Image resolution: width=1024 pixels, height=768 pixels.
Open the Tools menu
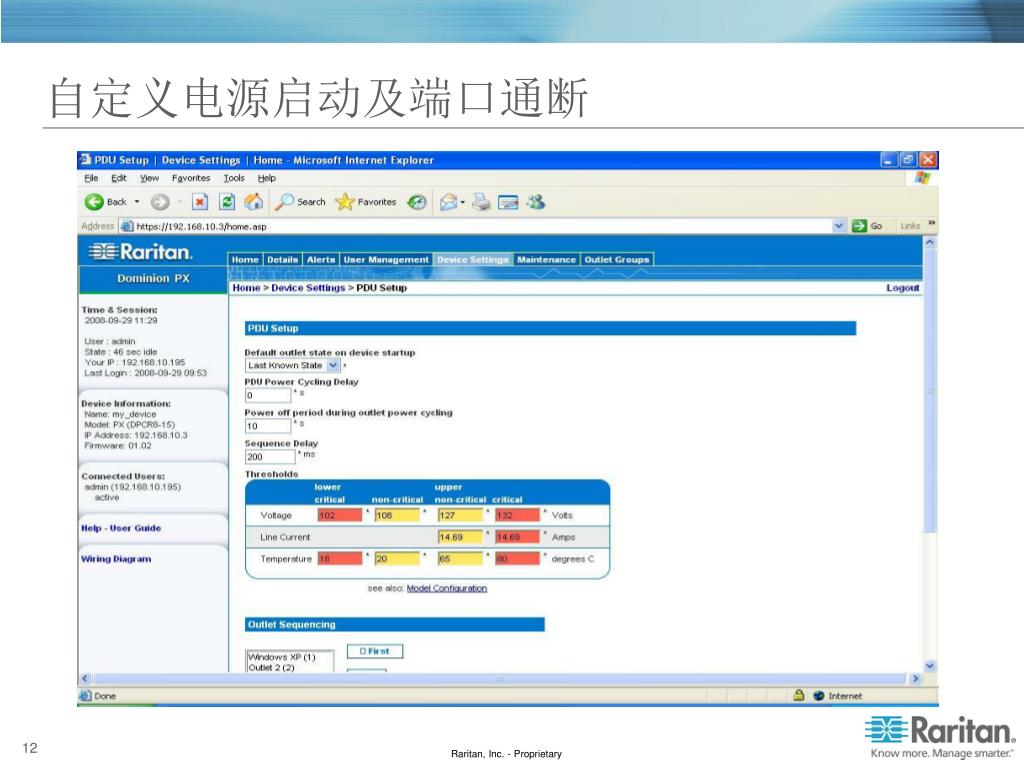(234, 178)
